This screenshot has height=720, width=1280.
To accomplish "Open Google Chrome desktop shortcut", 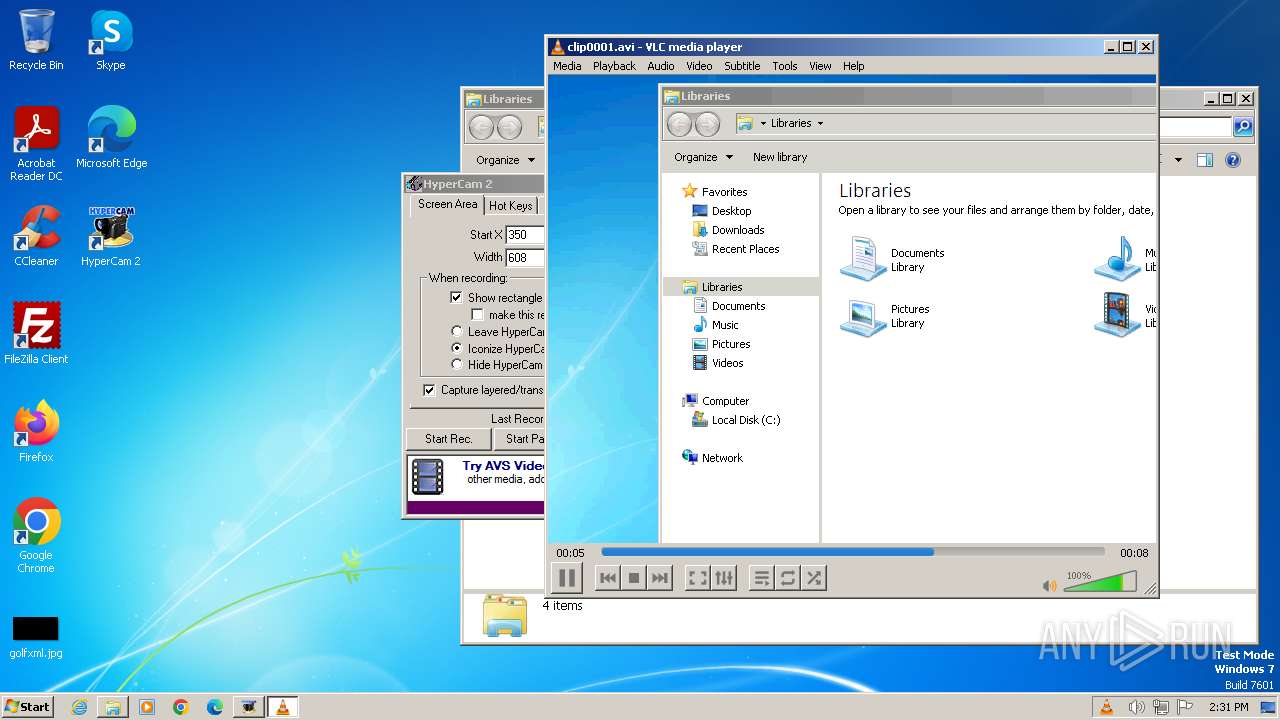I will 36,536.
